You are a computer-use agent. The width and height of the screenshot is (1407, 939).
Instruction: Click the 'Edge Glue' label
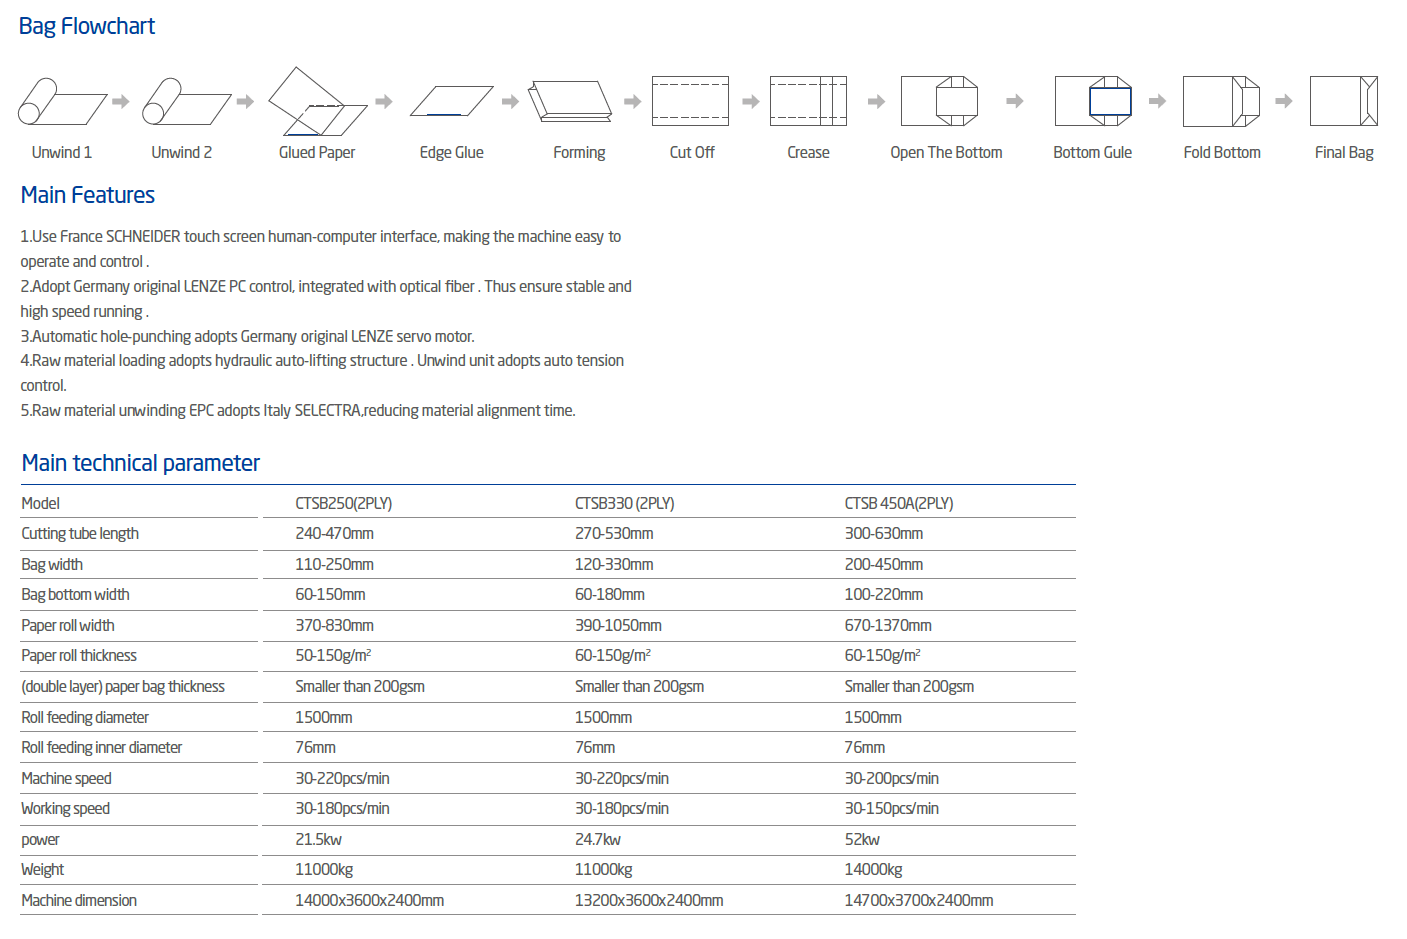(x=451, y=152)
